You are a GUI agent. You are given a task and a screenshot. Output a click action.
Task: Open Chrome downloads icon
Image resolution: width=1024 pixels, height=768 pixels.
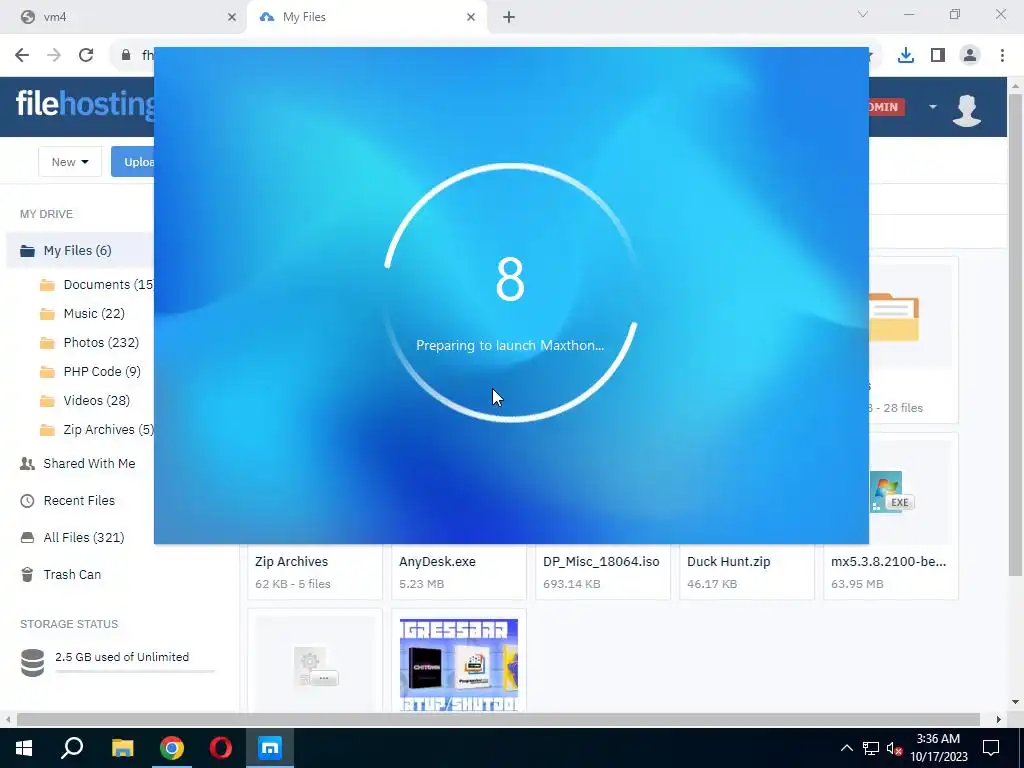(906, 55)
